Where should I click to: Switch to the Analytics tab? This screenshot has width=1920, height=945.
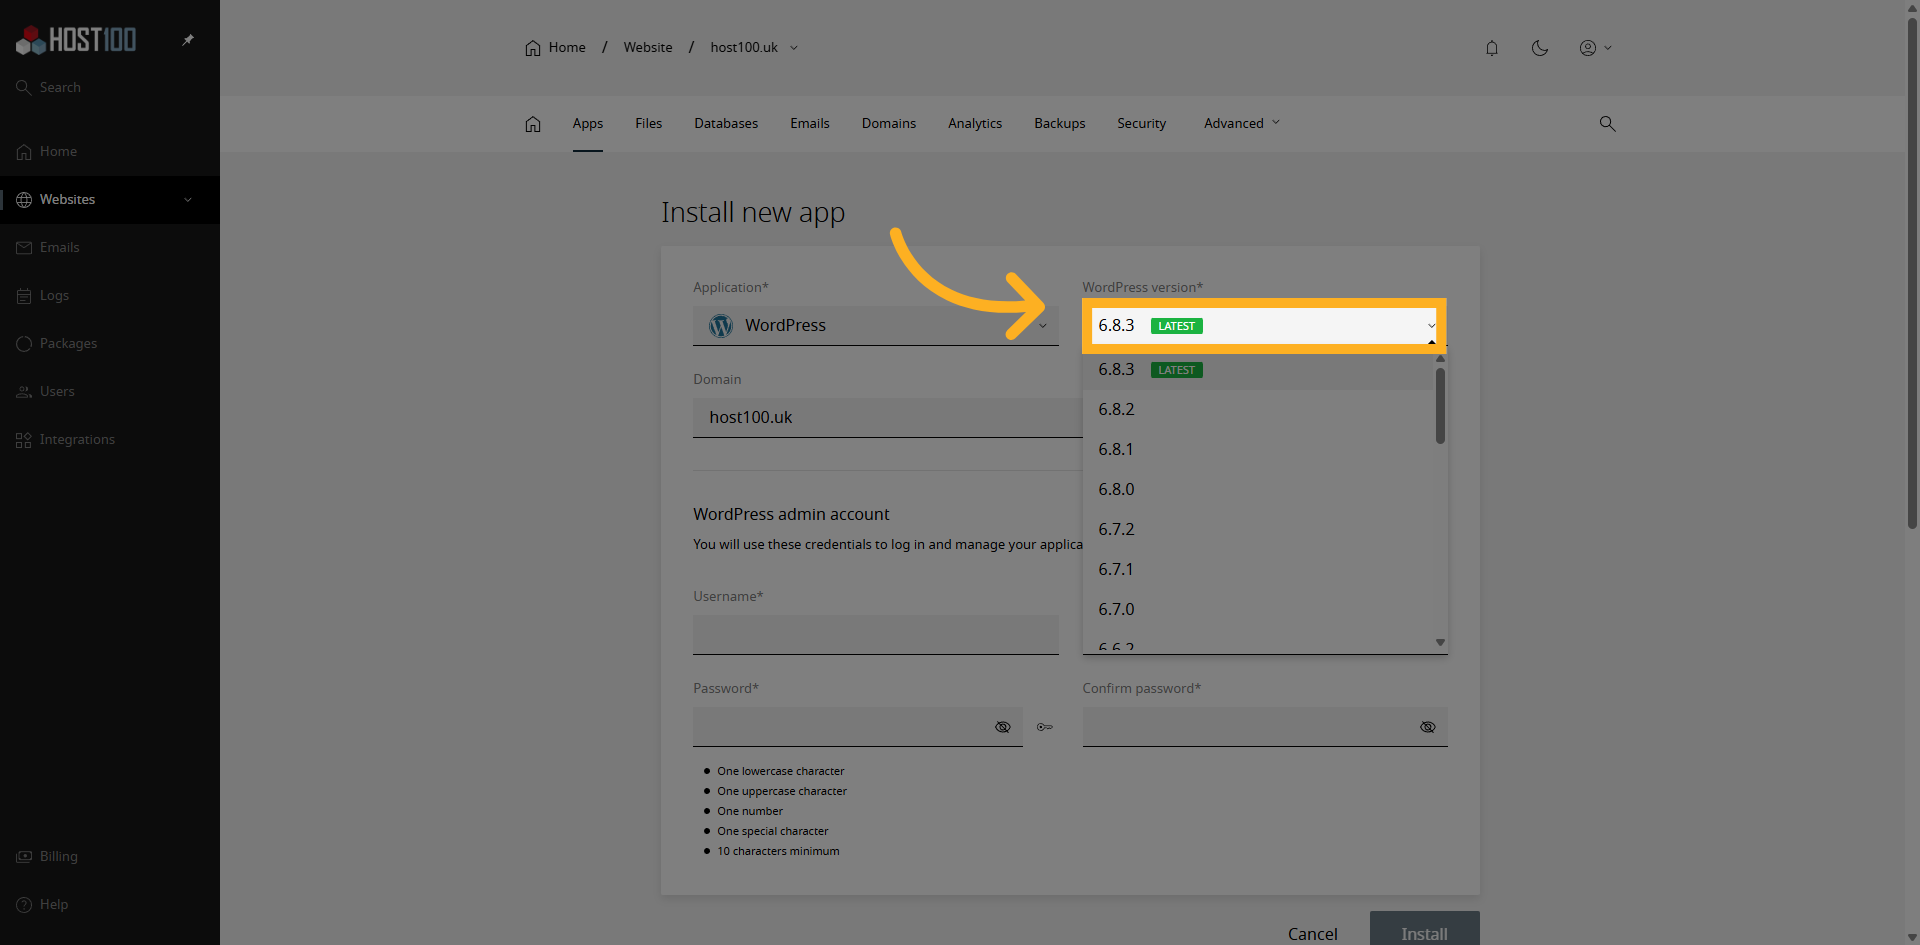[x=975, y=123]
